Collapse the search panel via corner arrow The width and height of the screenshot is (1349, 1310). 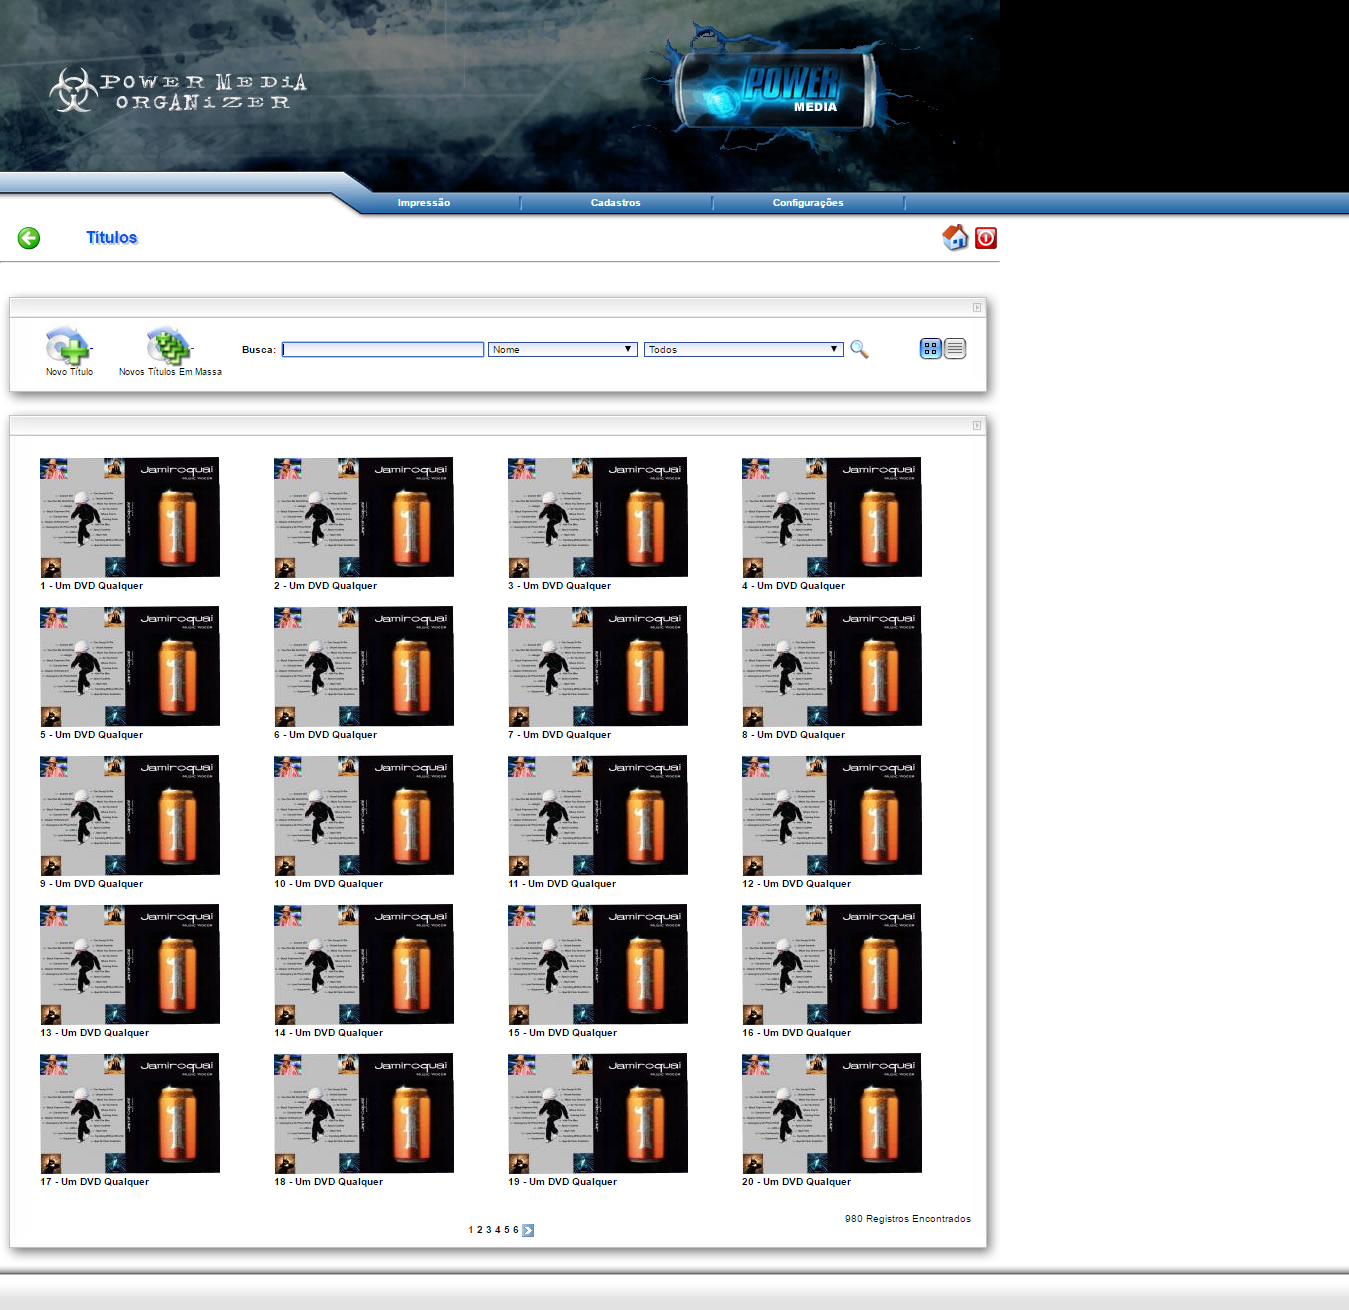coord(977,307)
